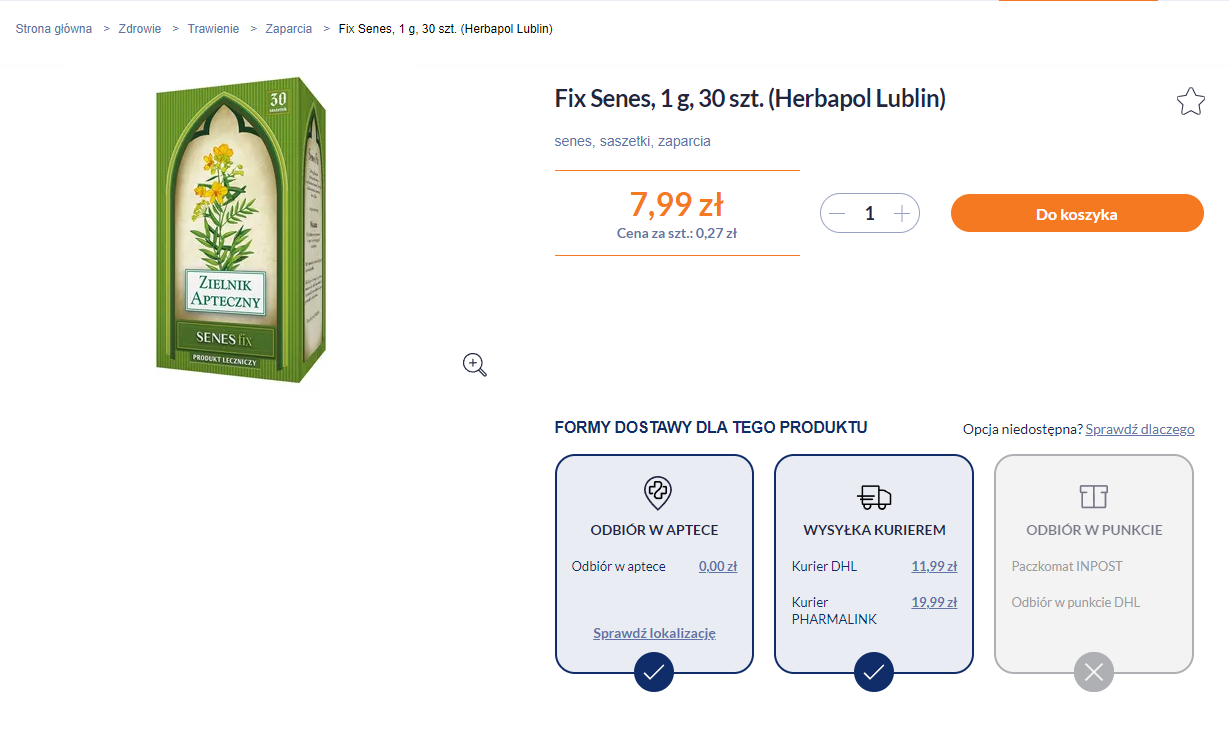Click Sprawdź lokalizację link

pyautogui.click(x=654, y=633)
